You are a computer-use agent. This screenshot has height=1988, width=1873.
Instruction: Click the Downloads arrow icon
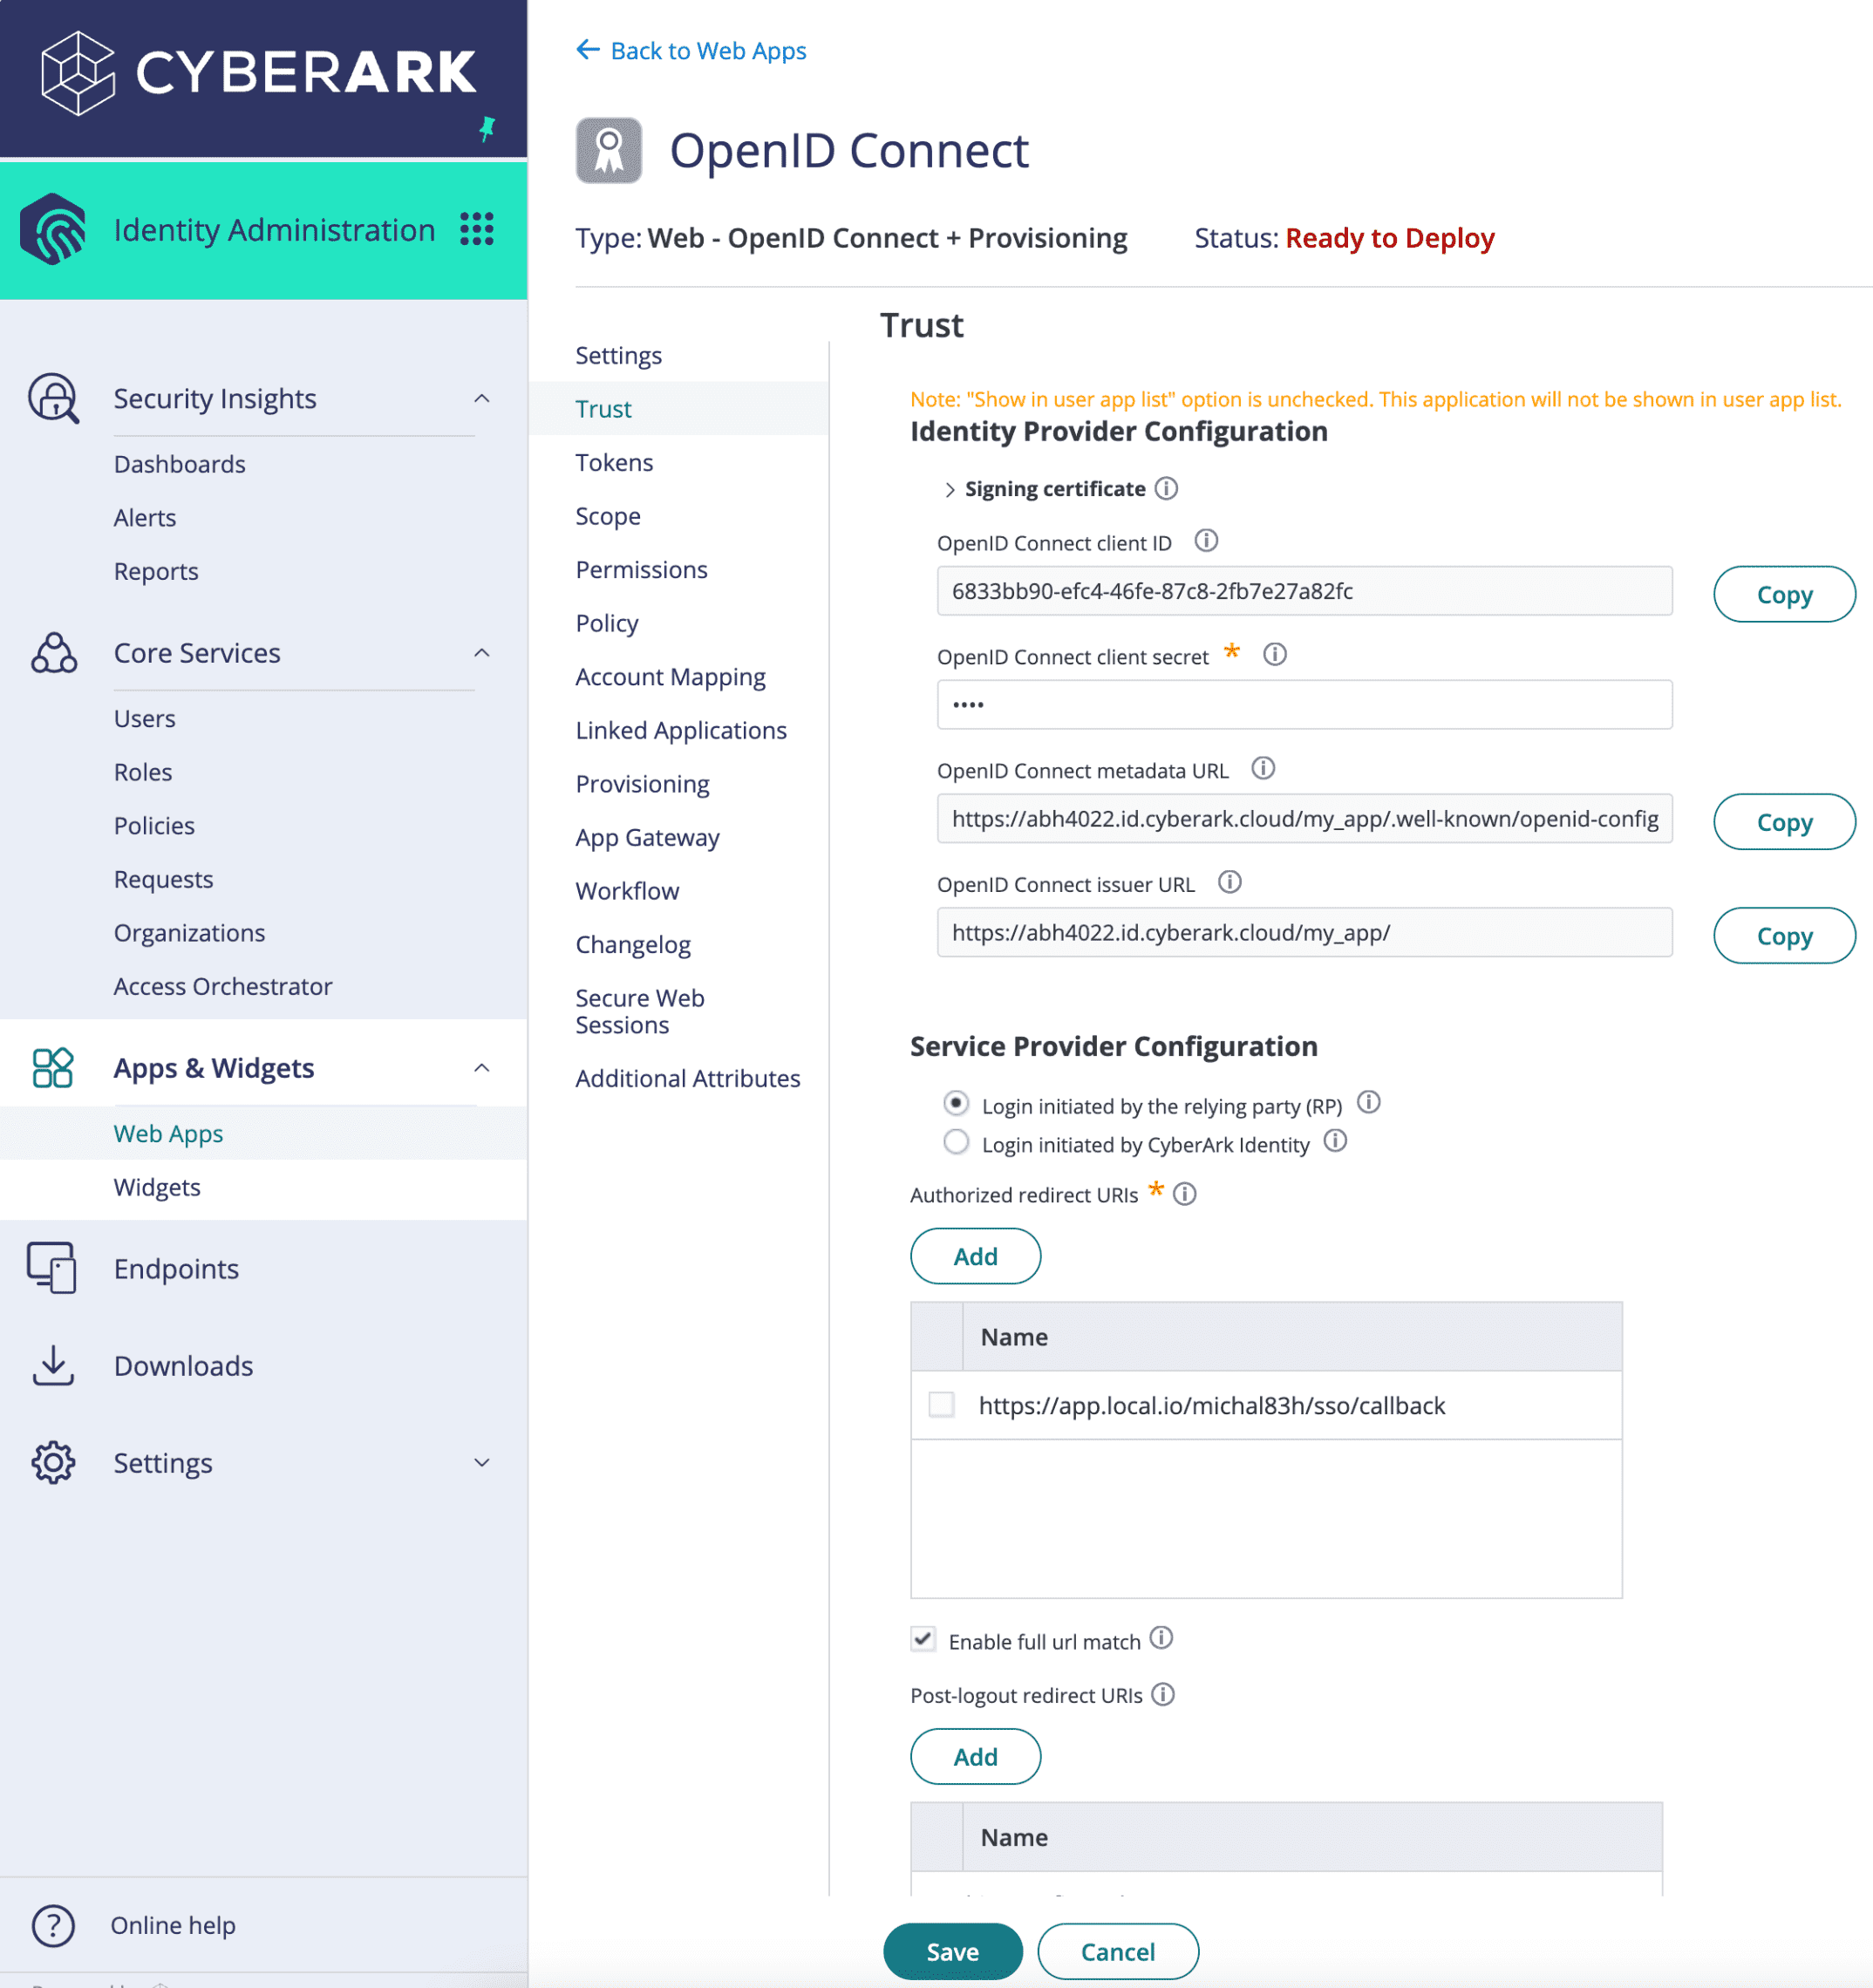coord(53,1365)
